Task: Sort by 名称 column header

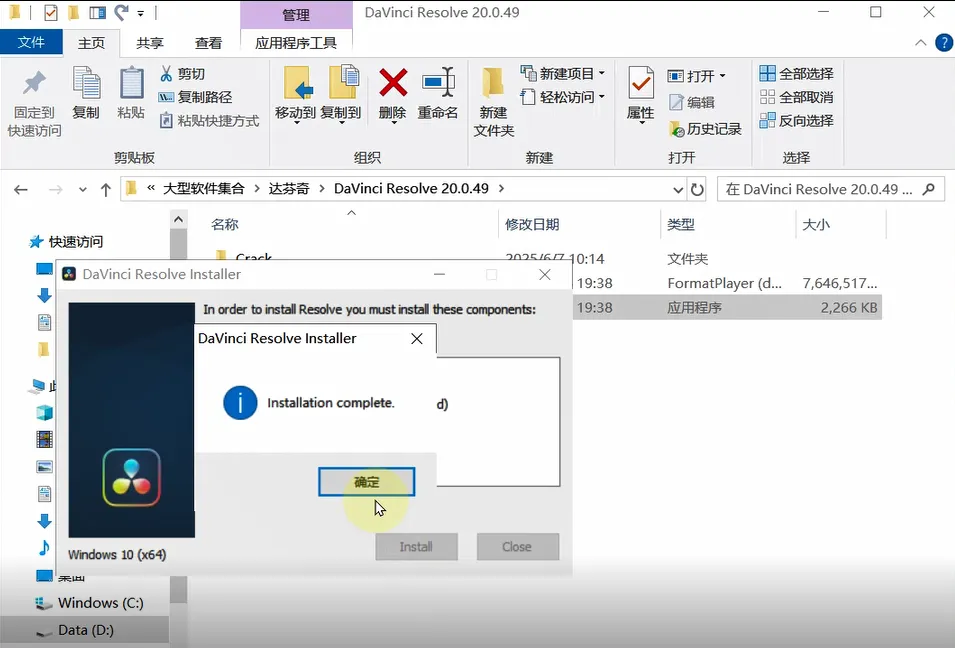Action: click(225, 224)
